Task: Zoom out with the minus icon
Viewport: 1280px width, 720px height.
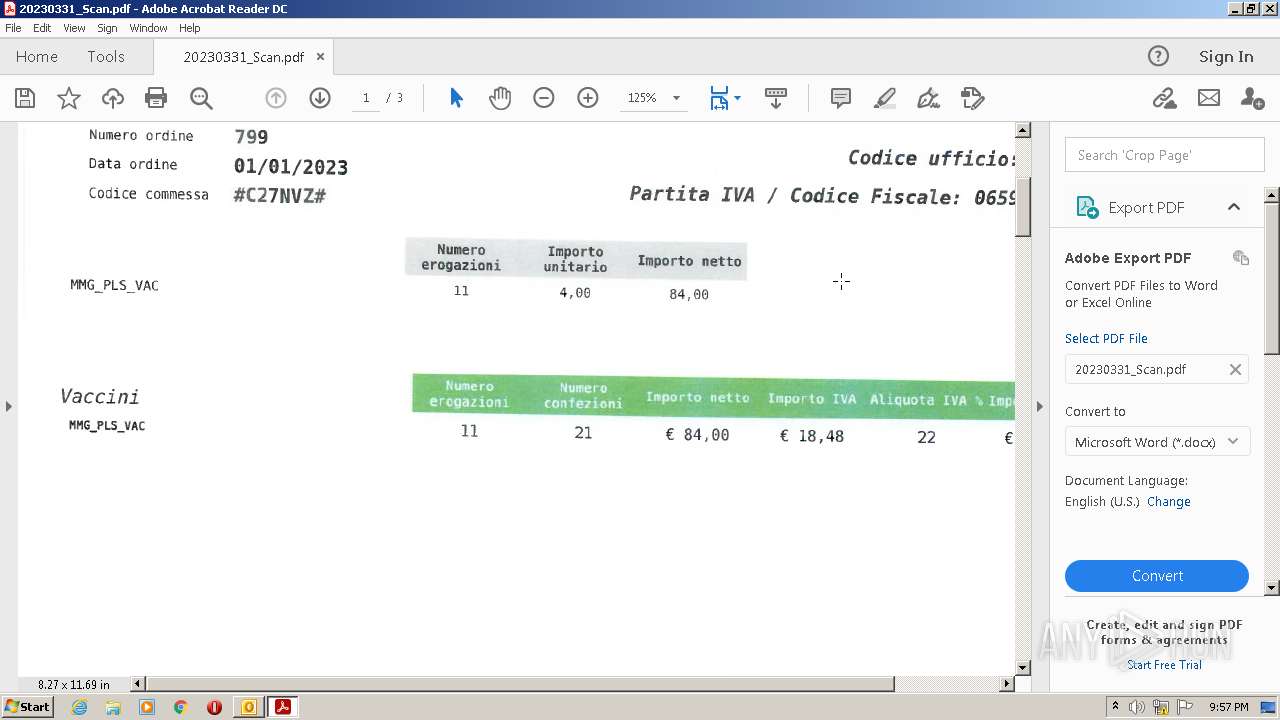Action: (x=544, y=98)
